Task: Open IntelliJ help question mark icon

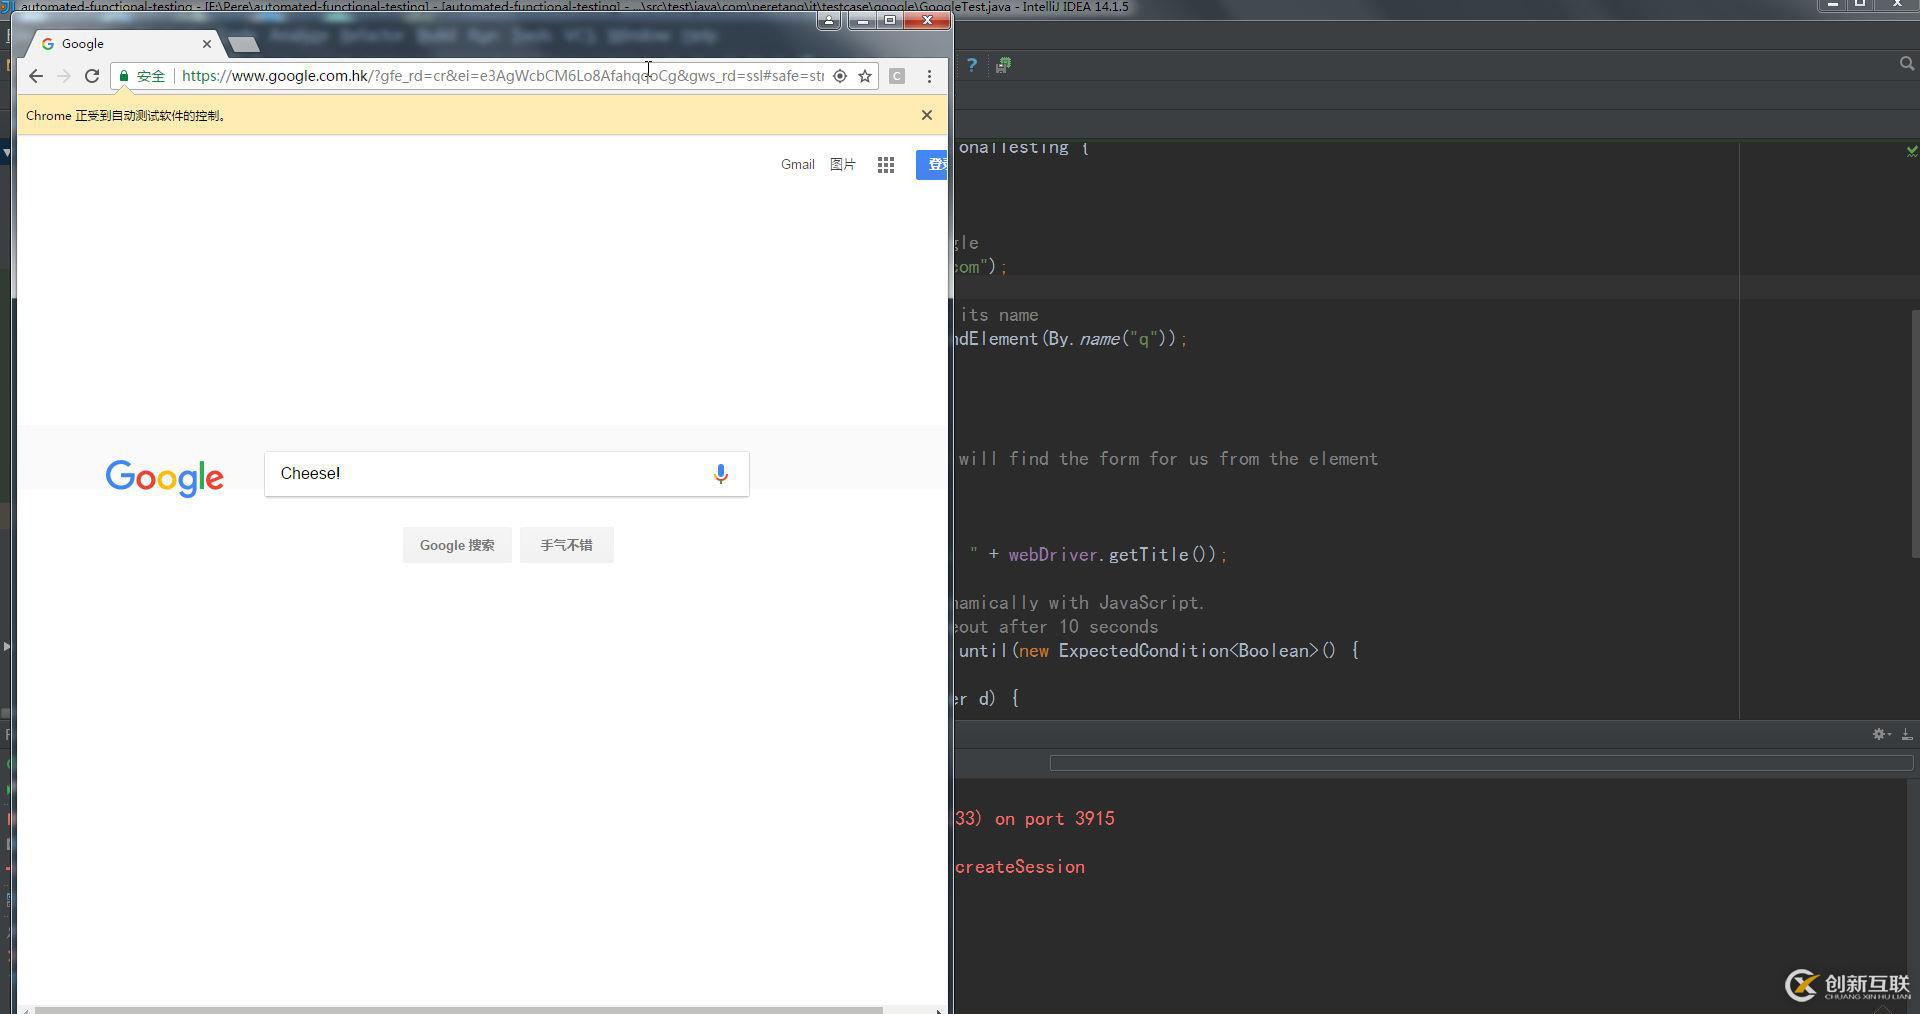Action: point(971,65)
